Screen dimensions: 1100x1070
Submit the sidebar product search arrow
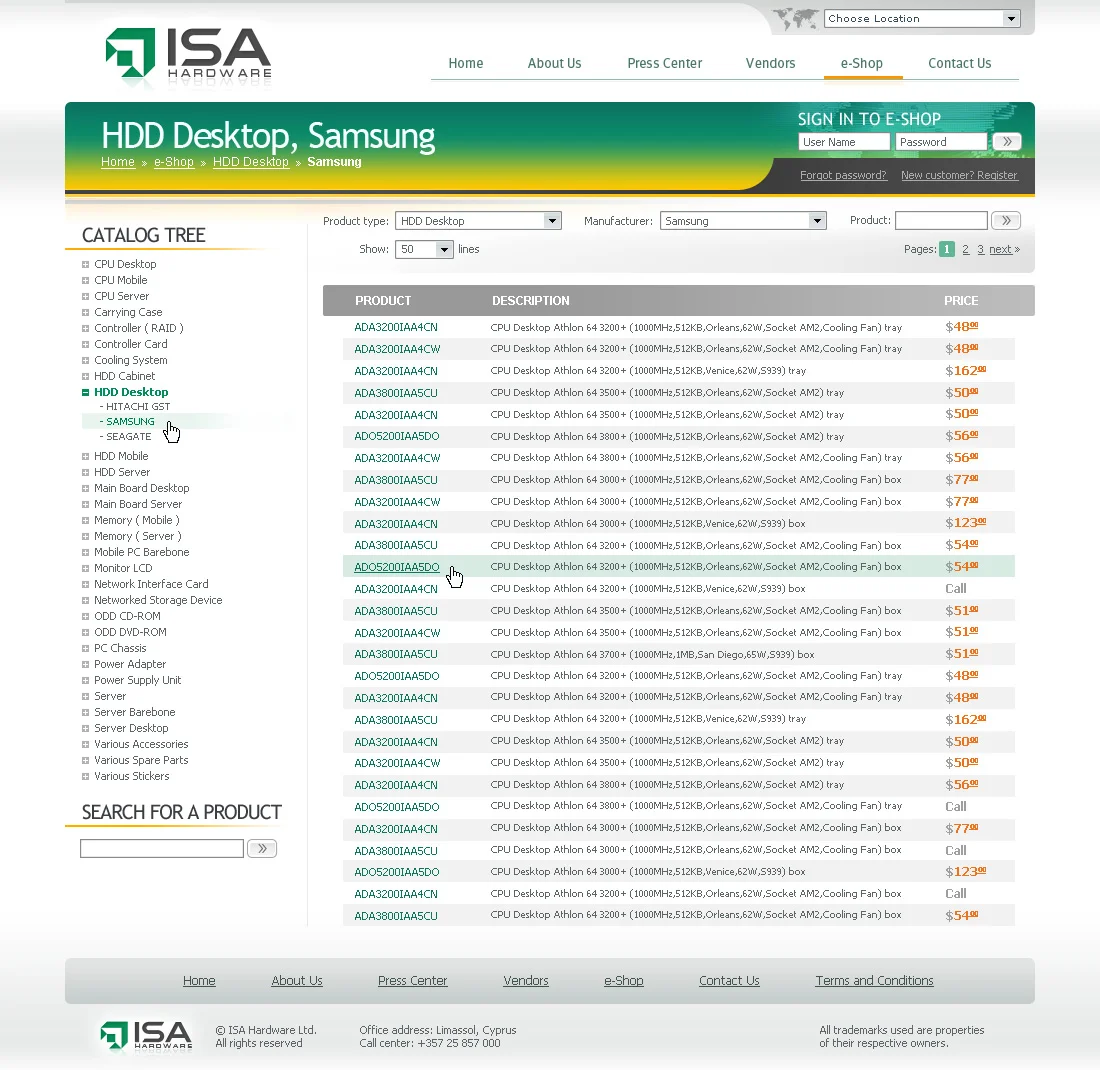tap(262, 848)
